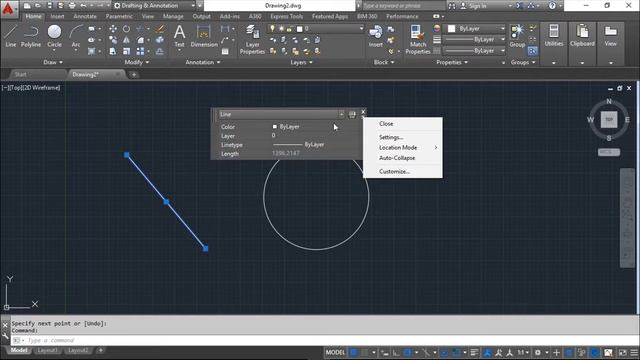Toggle clean screen in status bar
This screenshot has height=360, width=640.
tap(622, 353)
